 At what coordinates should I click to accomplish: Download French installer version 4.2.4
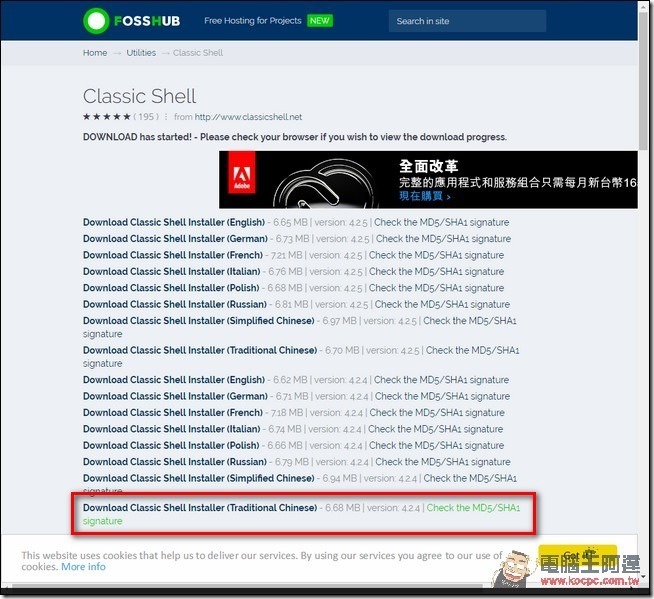click(173, 413)
